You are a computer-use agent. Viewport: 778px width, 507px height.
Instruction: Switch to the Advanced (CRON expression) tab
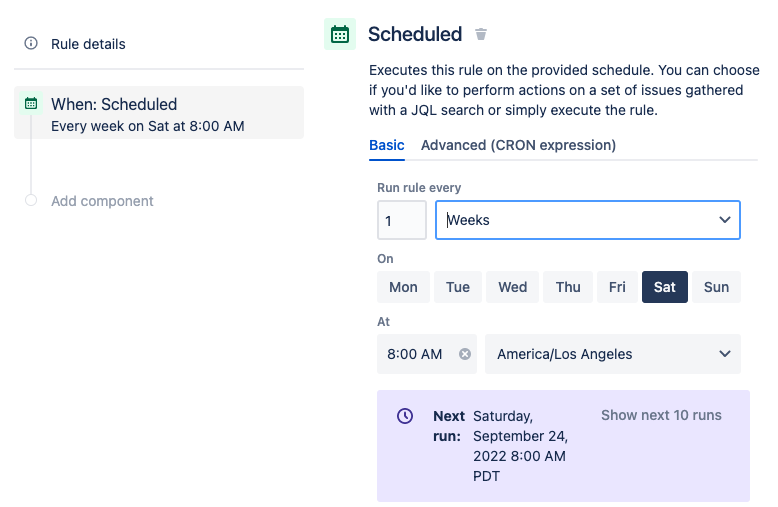(x=518, y=145)
